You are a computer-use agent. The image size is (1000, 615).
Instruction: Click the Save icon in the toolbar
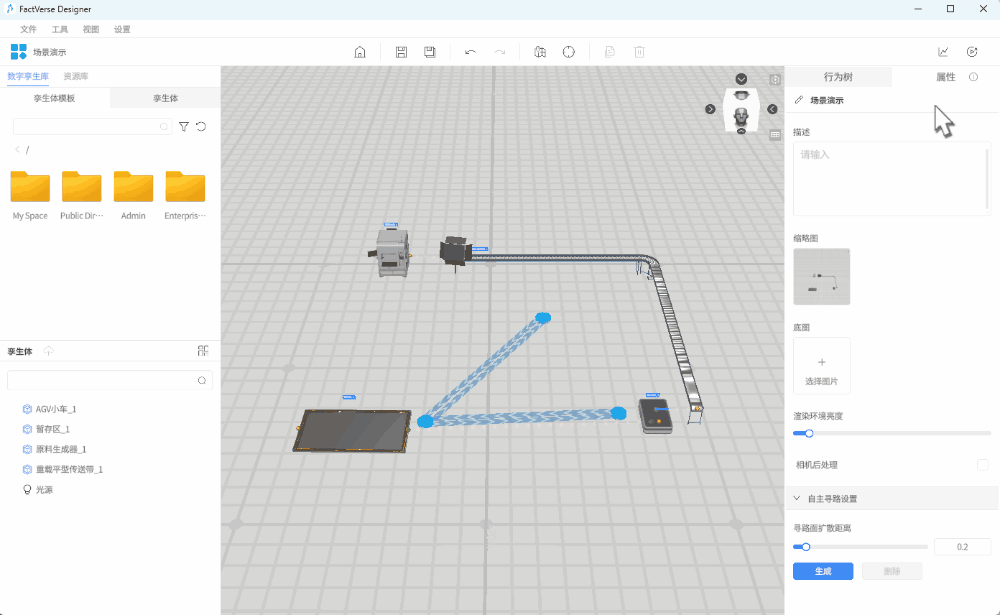(401, 52)
